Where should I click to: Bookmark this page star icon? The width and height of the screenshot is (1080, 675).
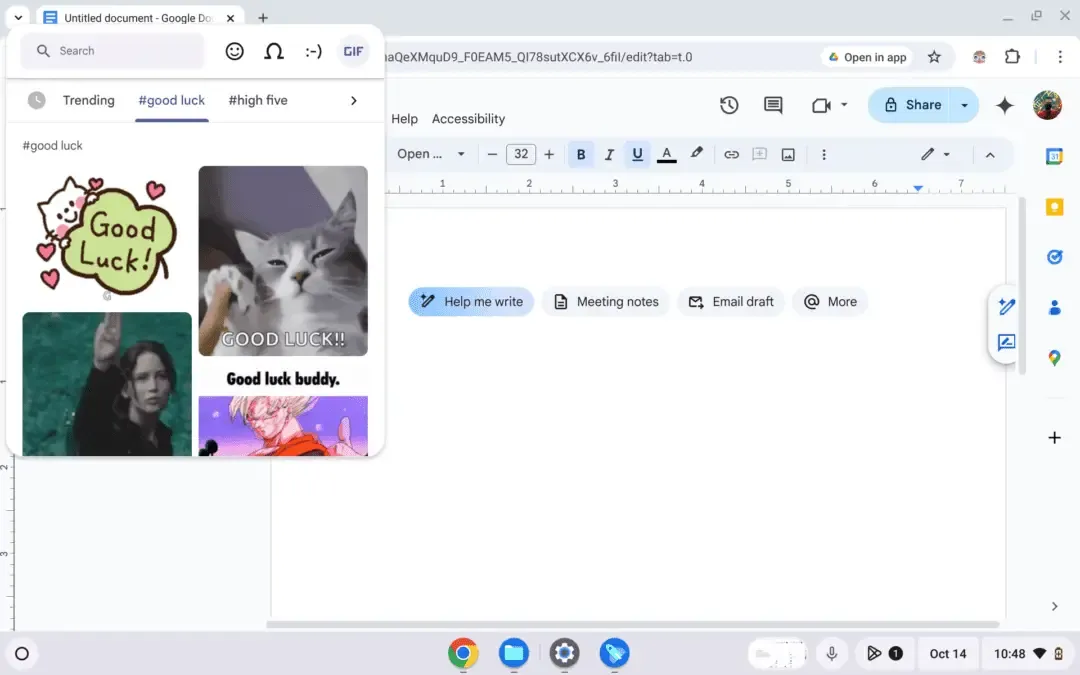934,57
